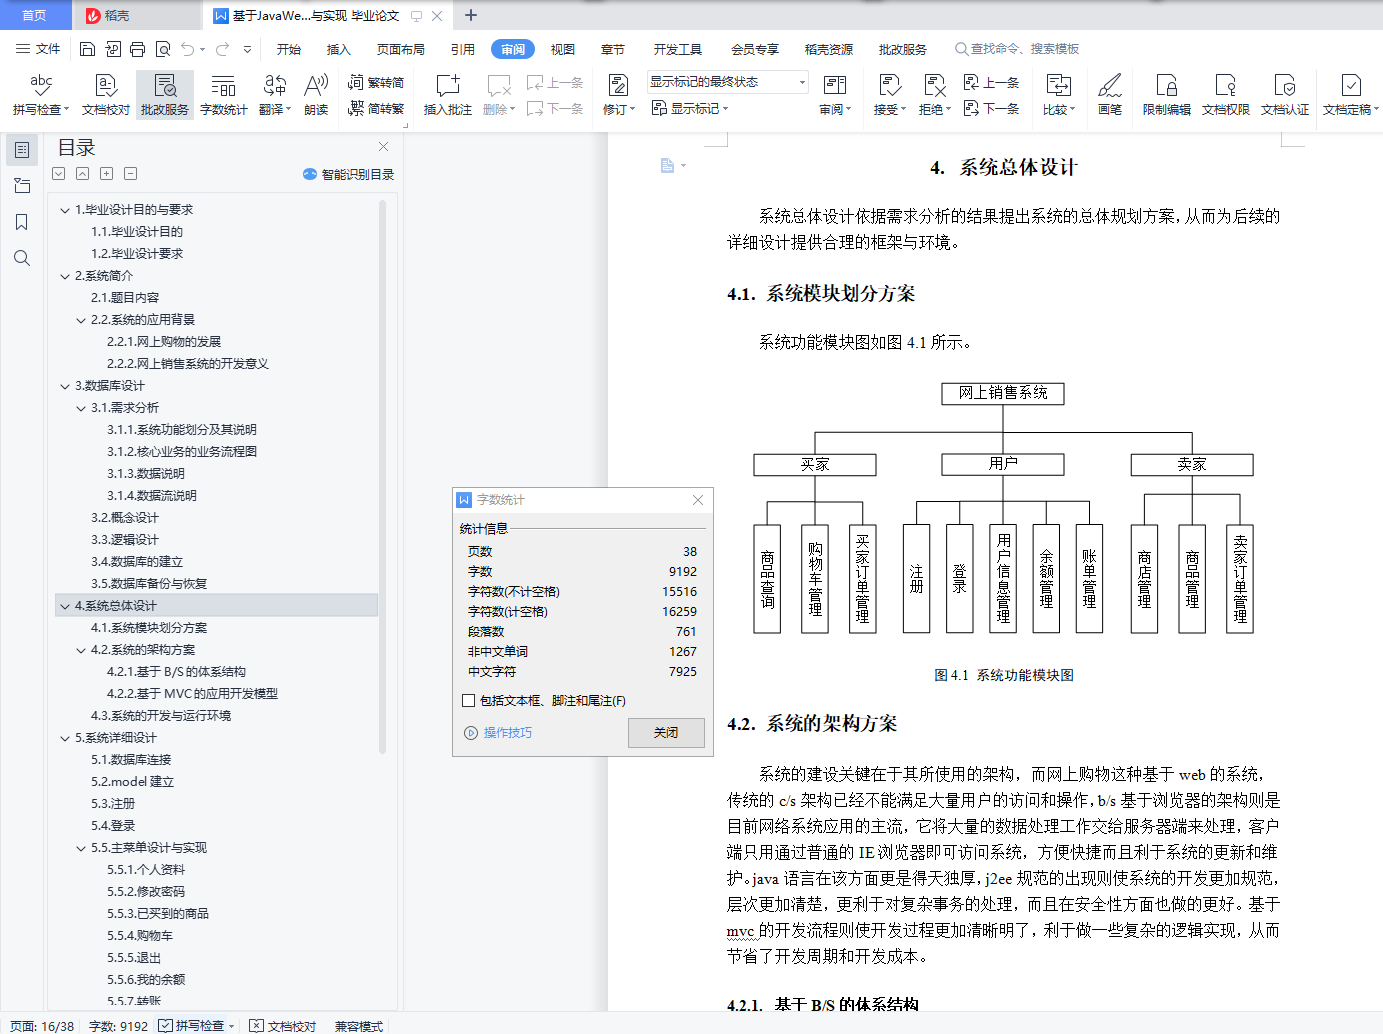Viewport: 1383px width, 1034px height.
Task: Collapse the 5.5.主菜单设计与实现 outline node
Action: pyautogui.click(x=81, y=848)
